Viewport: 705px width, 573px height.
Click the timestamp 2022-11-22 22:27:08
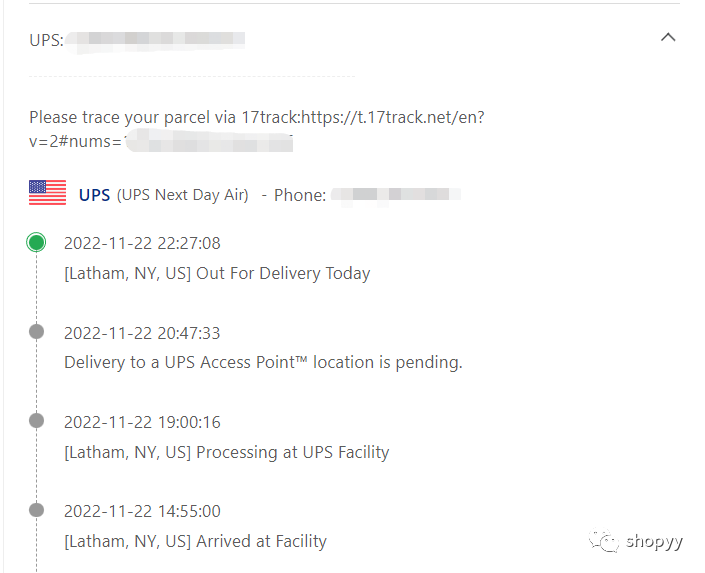pyautogui.click(x=142, y=243)
